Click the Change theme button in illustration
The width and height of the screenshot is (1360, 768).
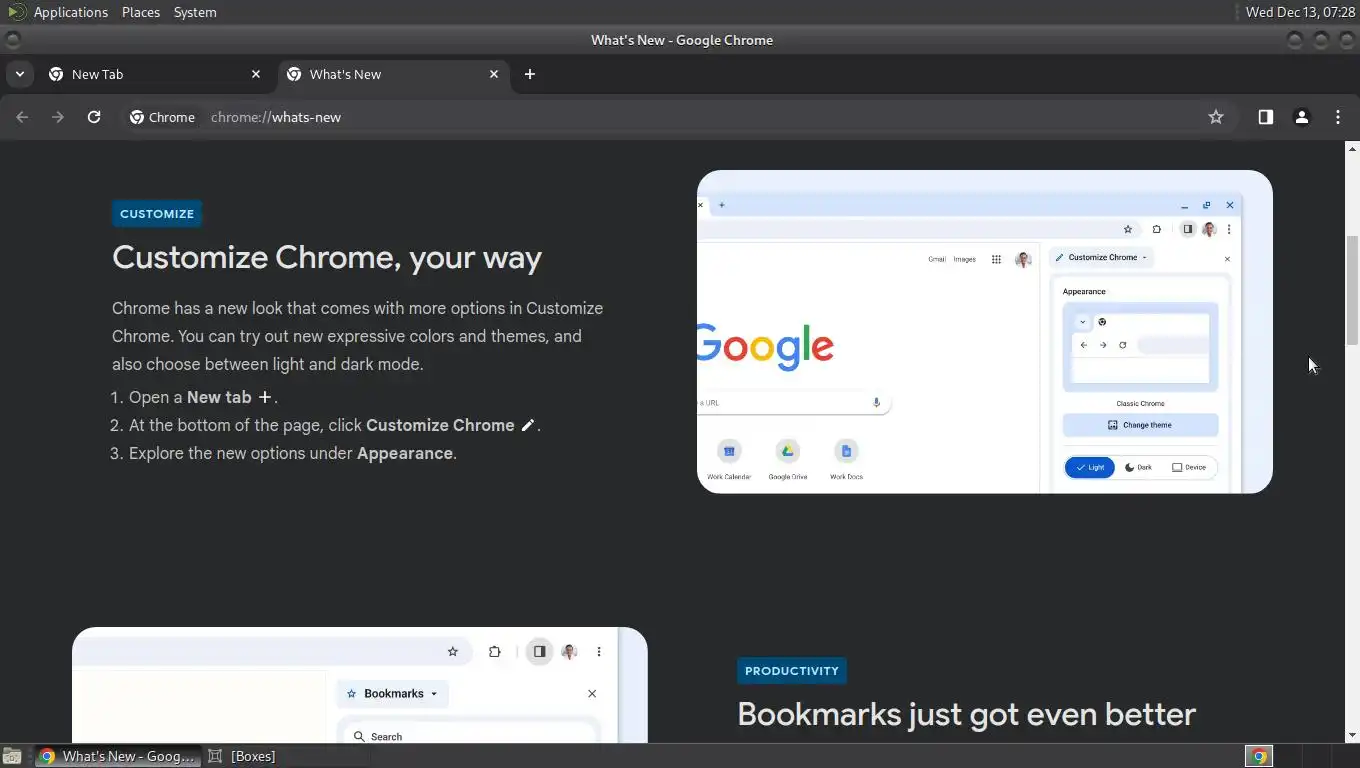(x=1140, y=425)
